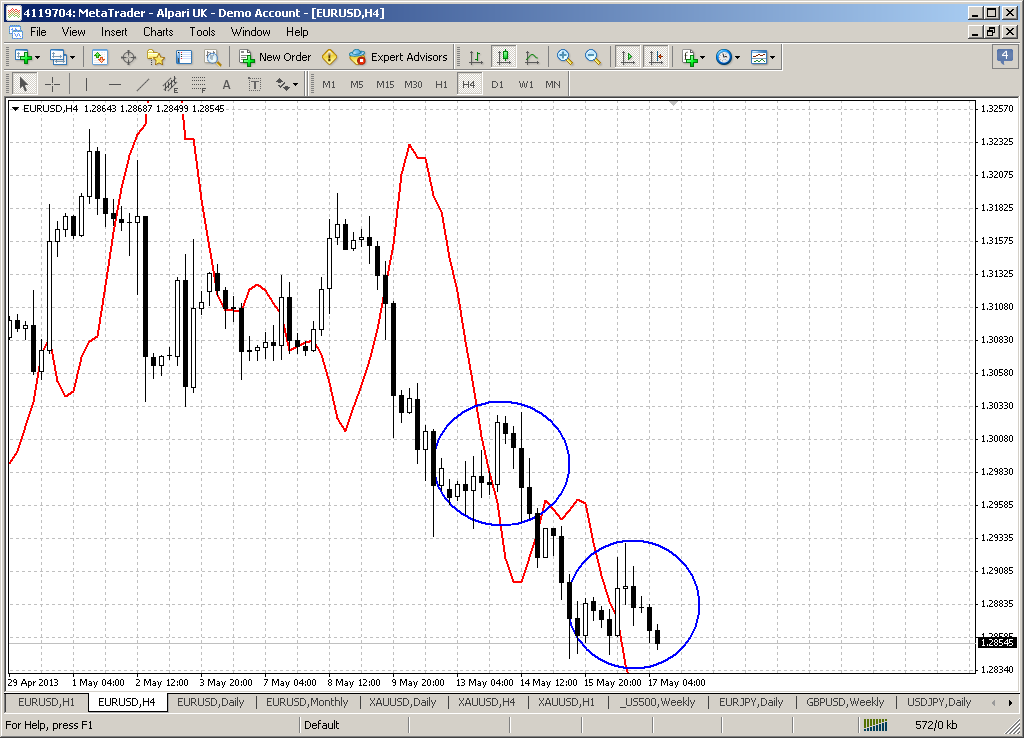The image size is (1024, 738).
Task: Select the Trendline drawing tool
Action: tap(142, 84)
